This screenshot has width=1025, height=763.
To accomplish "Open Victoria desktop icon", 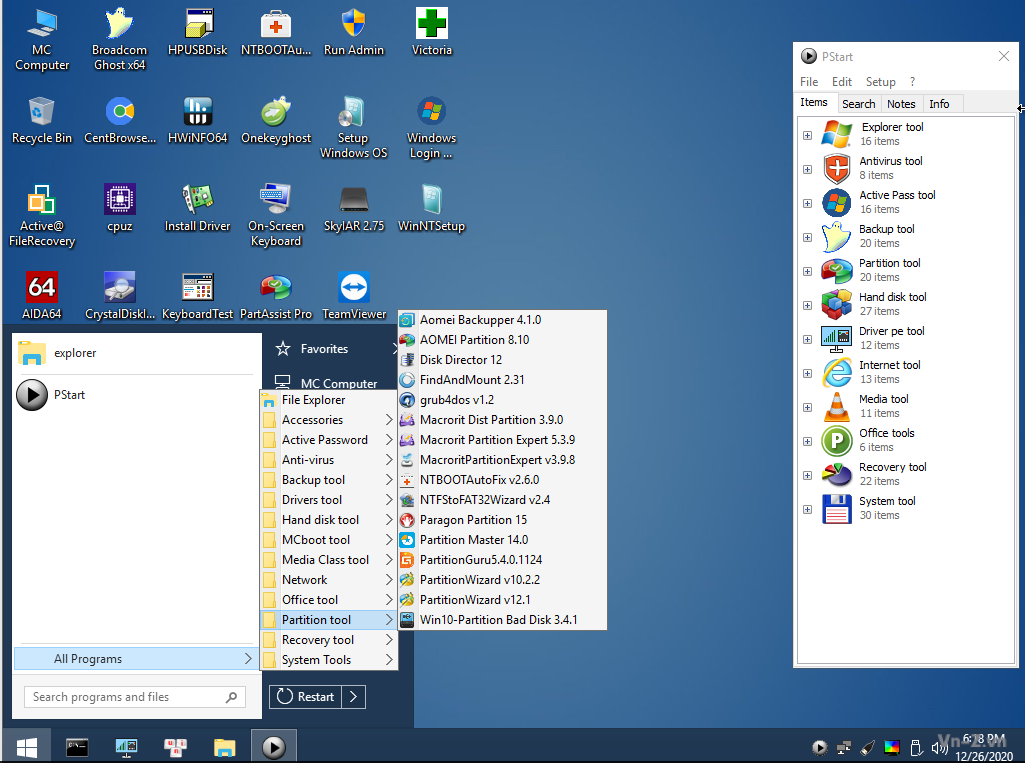I will click(431, 31).
